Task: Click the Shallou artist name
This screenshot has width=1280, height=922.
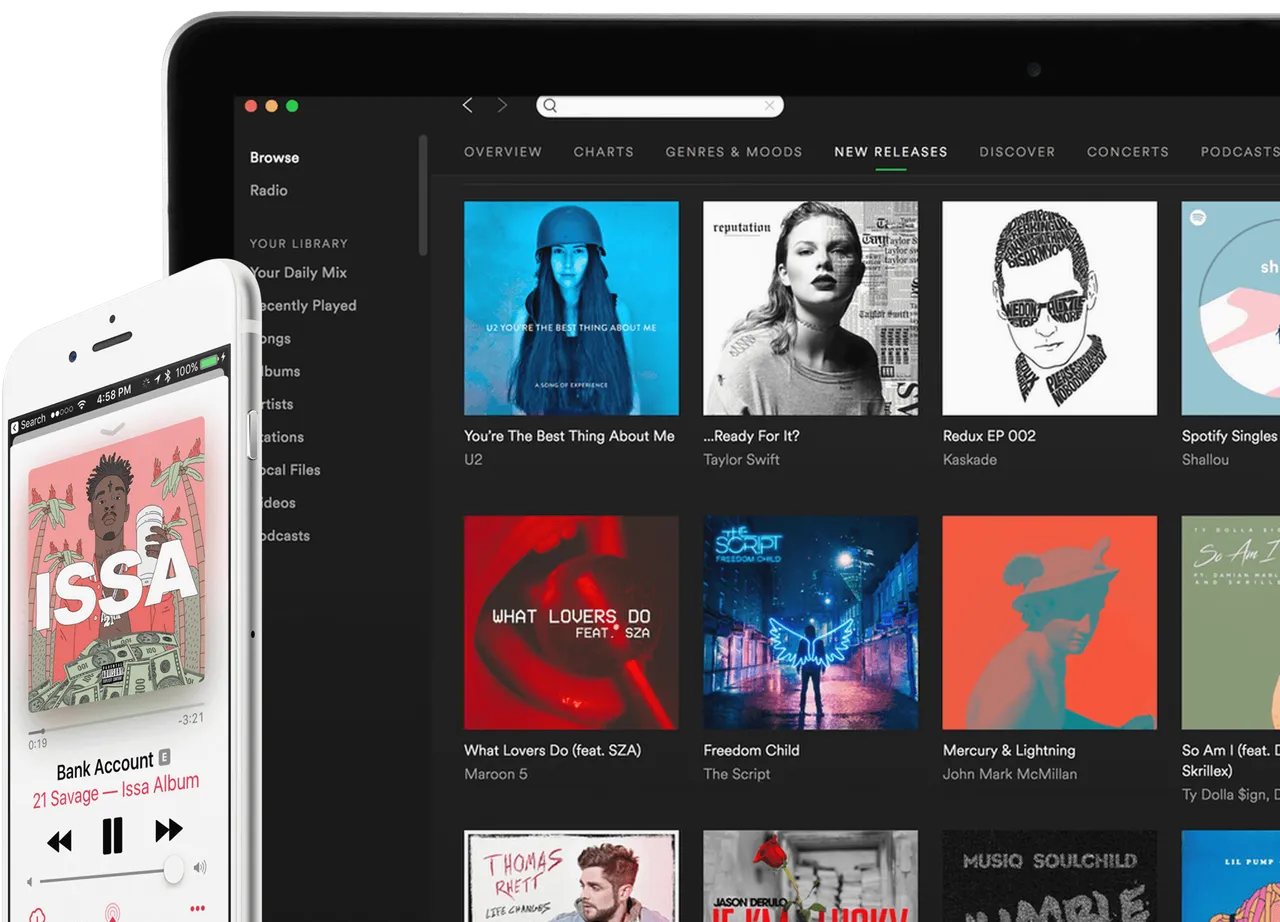Action: click(1205, 460)
